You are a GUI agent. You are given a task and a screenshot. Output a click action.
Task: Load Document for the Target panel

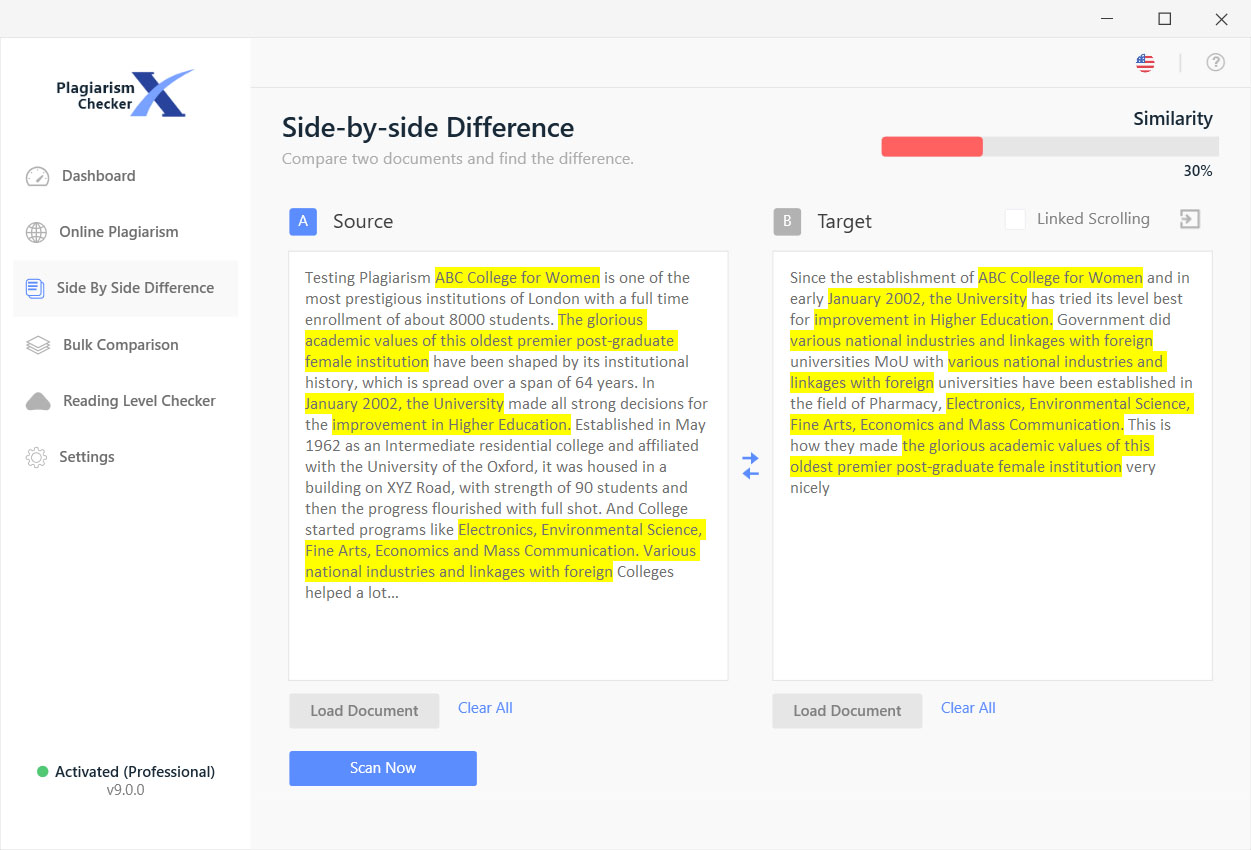tap(847, 711)
